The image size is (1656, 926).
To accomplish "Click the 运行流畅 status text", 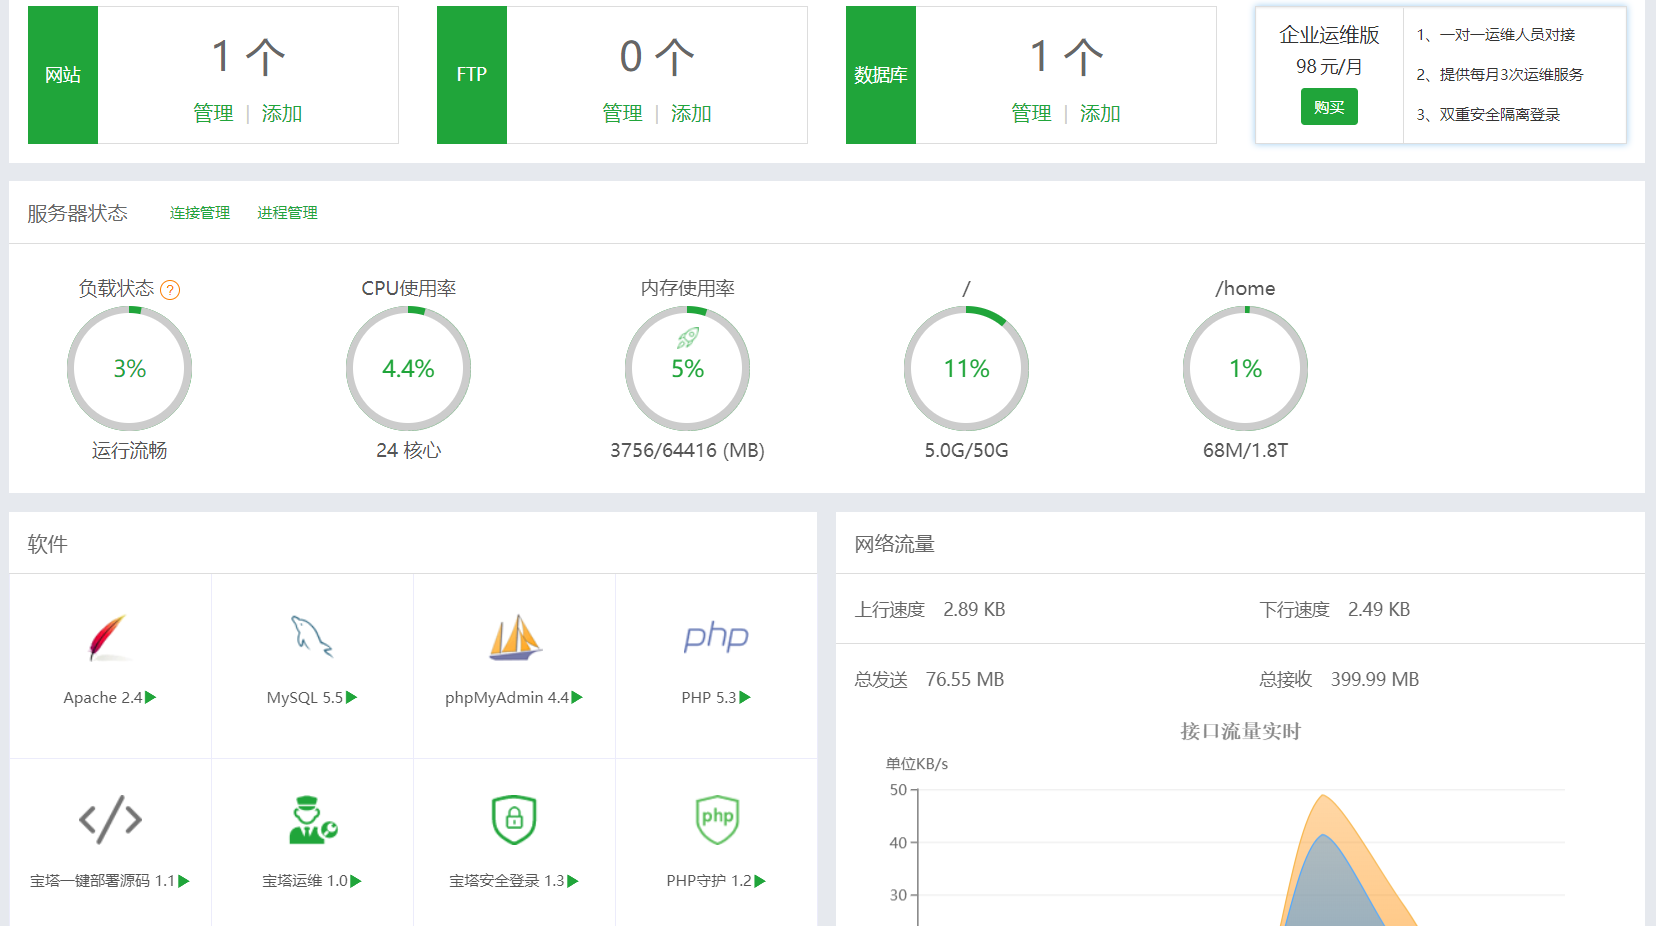I will [129, 450].
